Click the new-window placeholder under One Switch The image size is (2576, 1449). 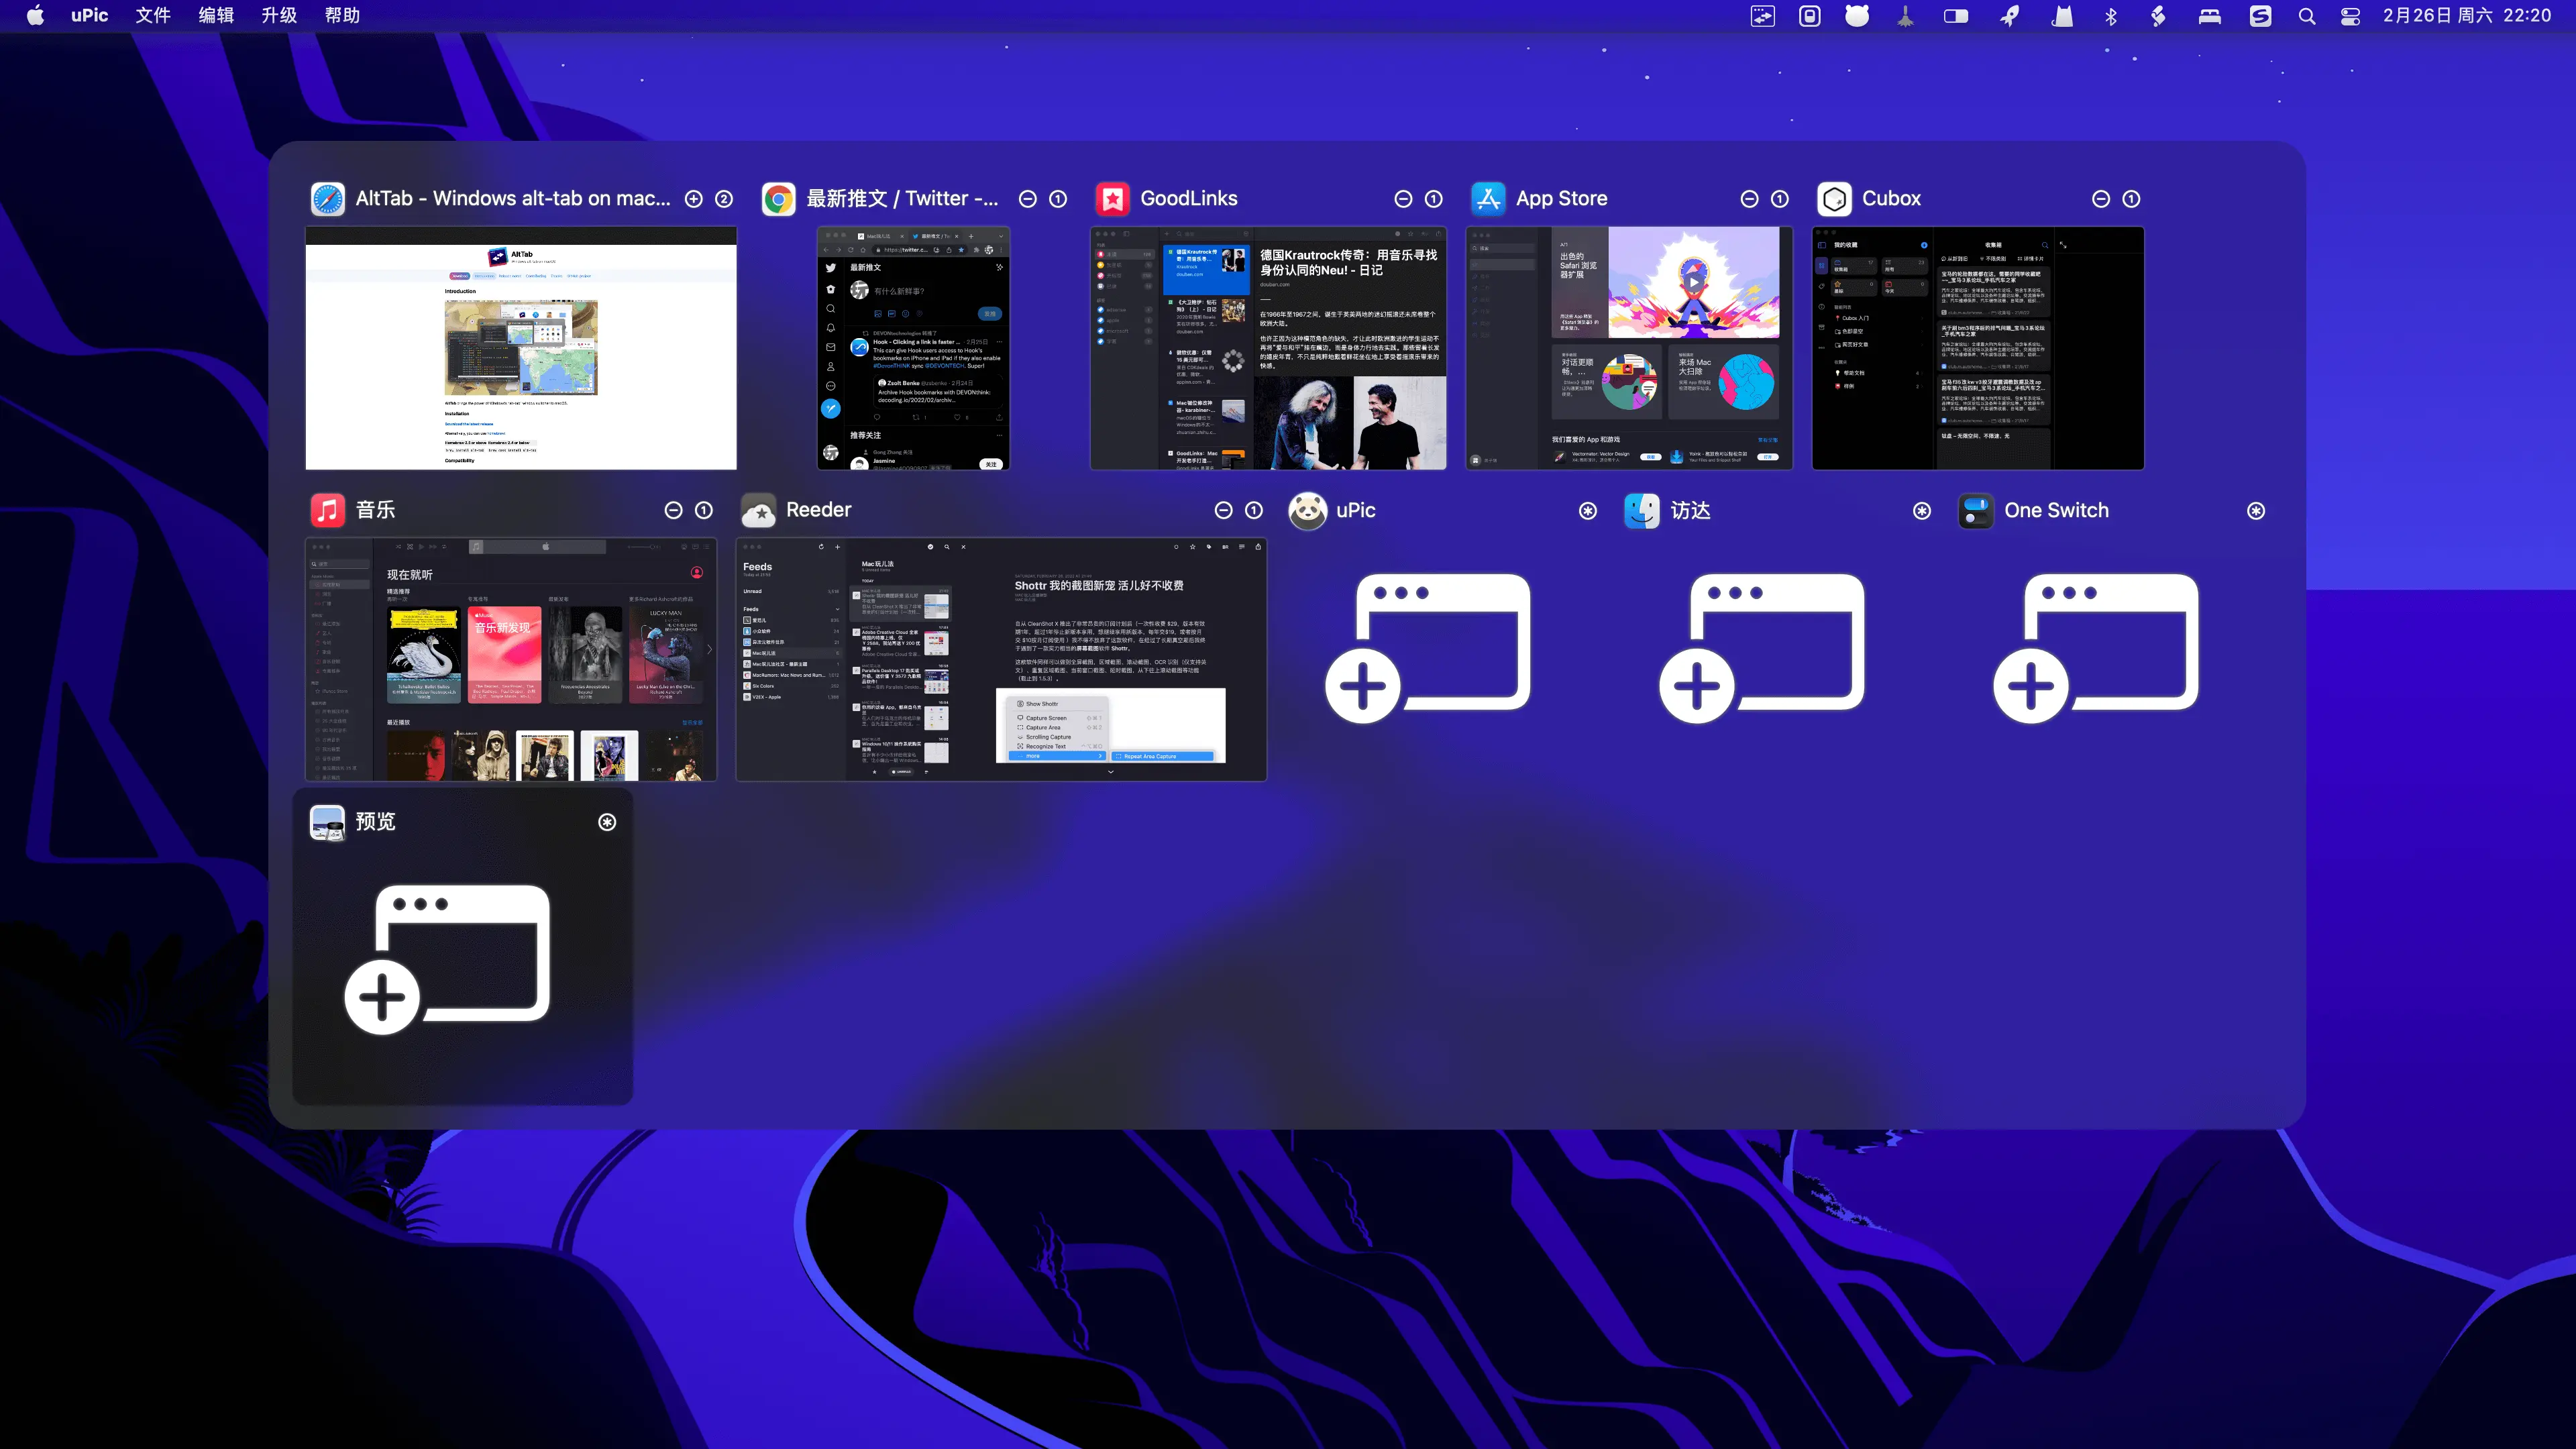(2095, 648)
